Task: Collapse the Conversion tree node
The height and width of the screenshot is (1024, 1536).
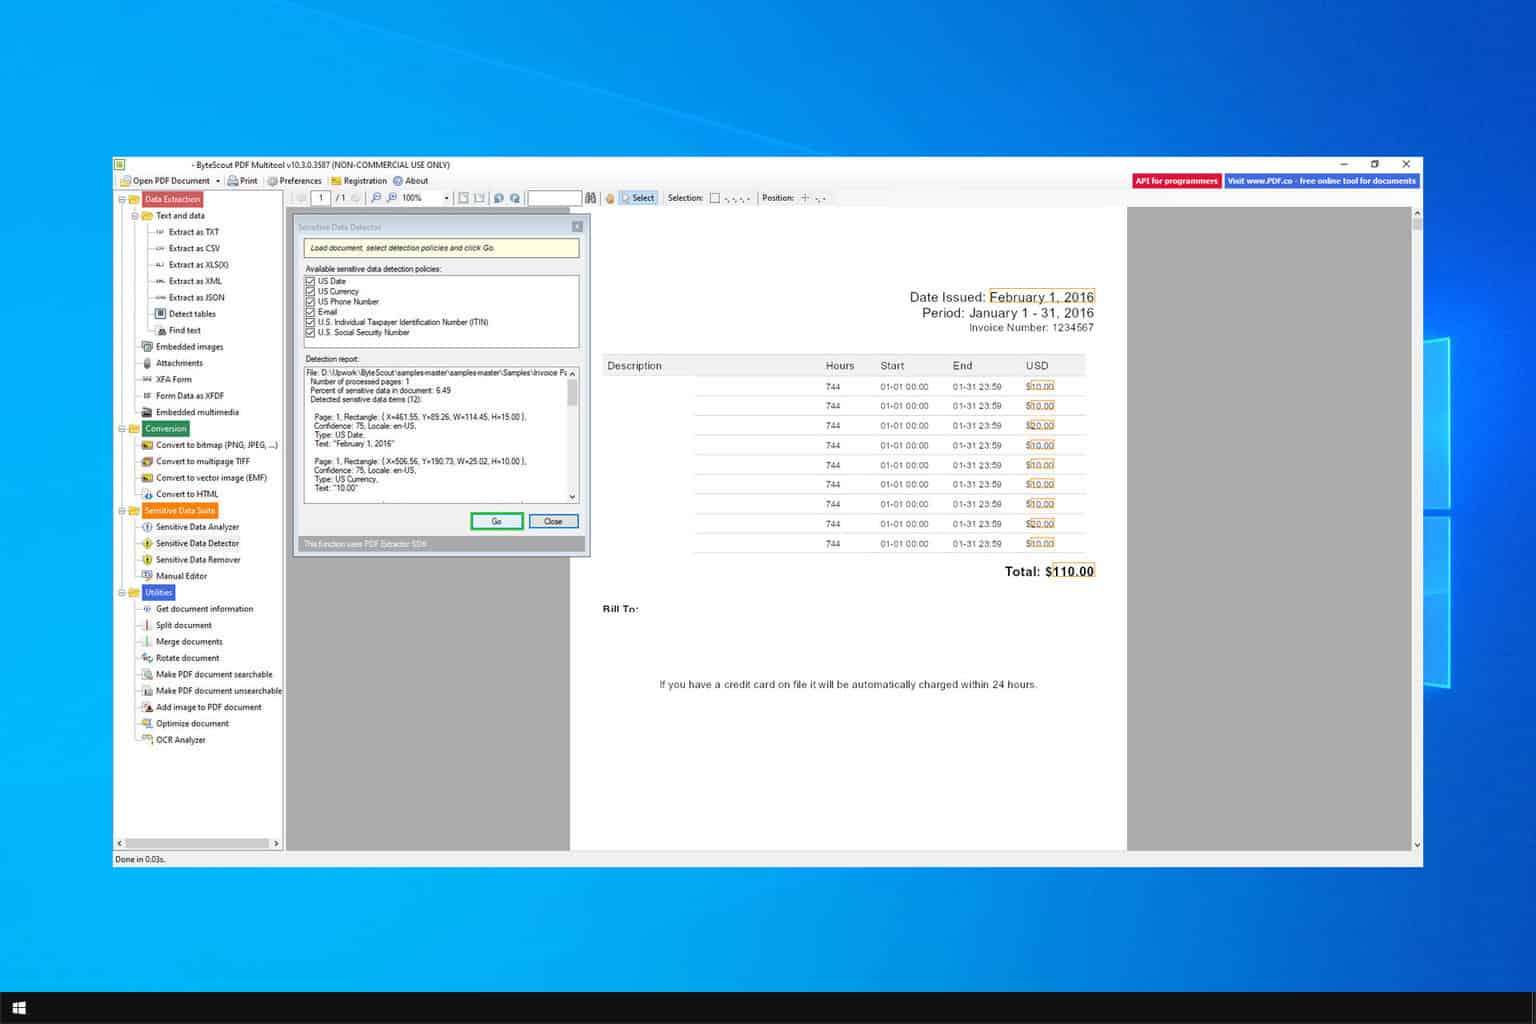Action: [x=122, y=429]
